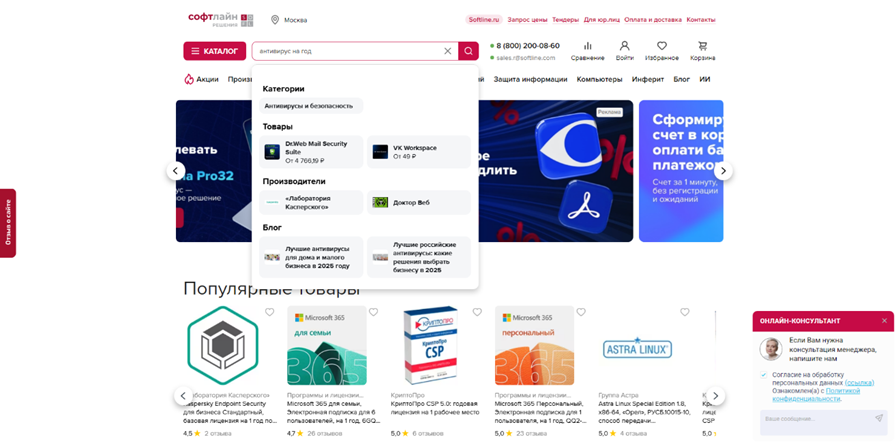Show previous banner slide arrow
896x444 pixels.
176,170
